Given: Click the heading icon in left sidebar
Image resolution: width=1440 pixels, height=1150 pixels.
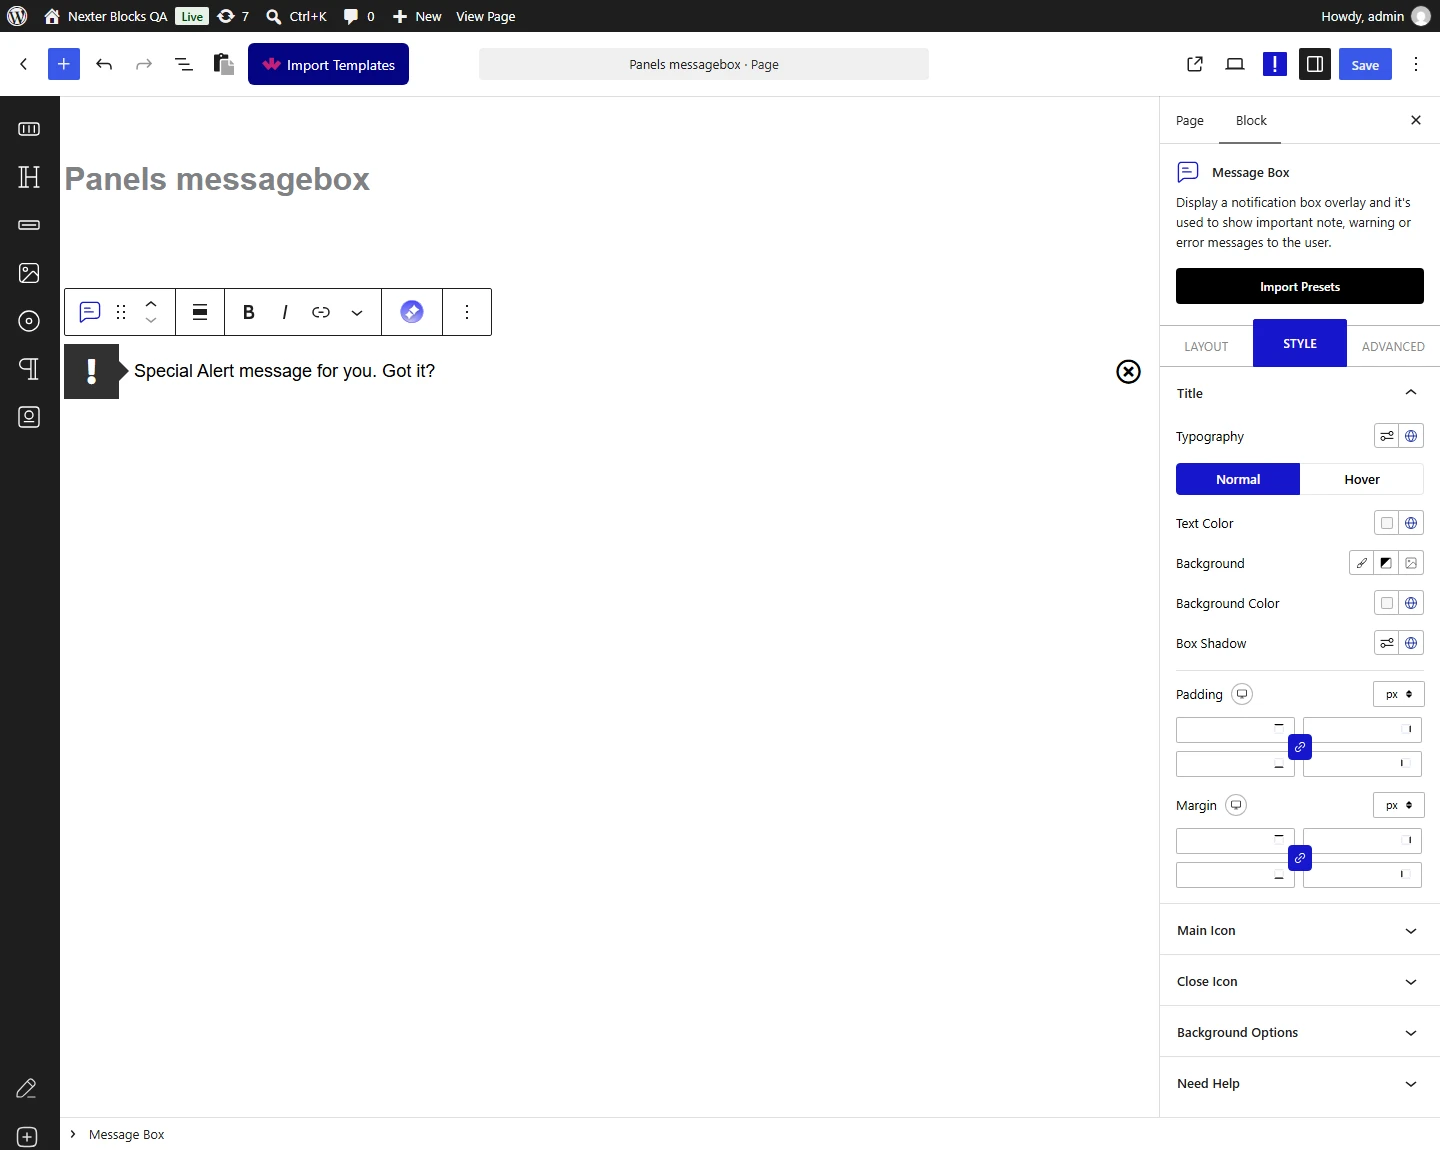Looking at the screenshot, I should coord(29,177).
